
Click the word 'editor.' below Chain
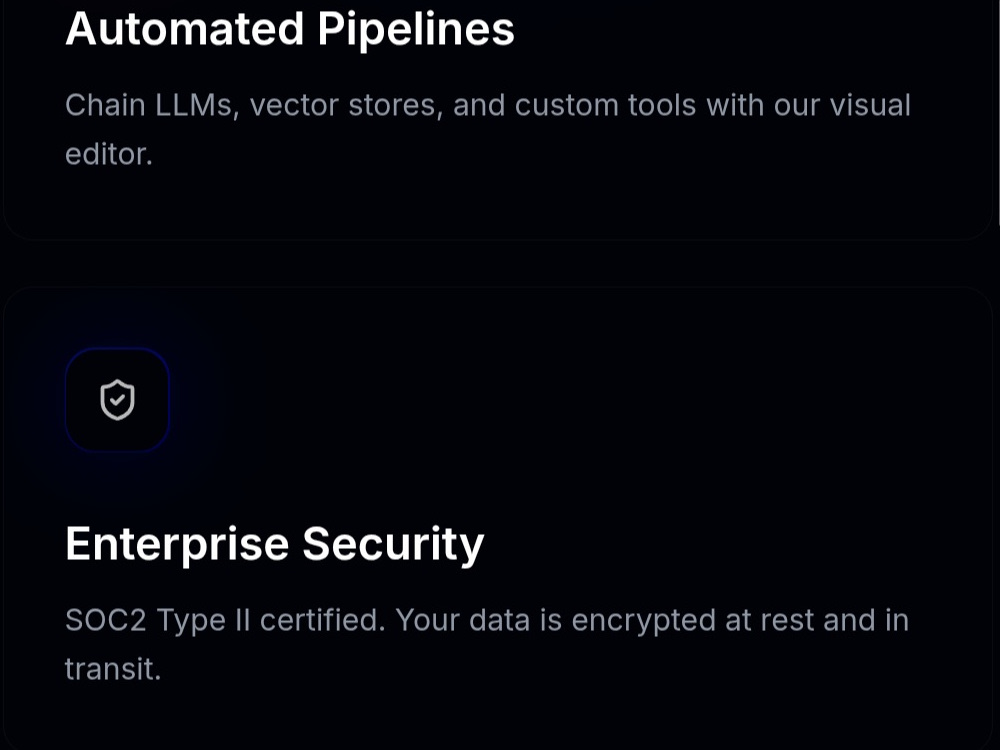(x=109, y=154)
